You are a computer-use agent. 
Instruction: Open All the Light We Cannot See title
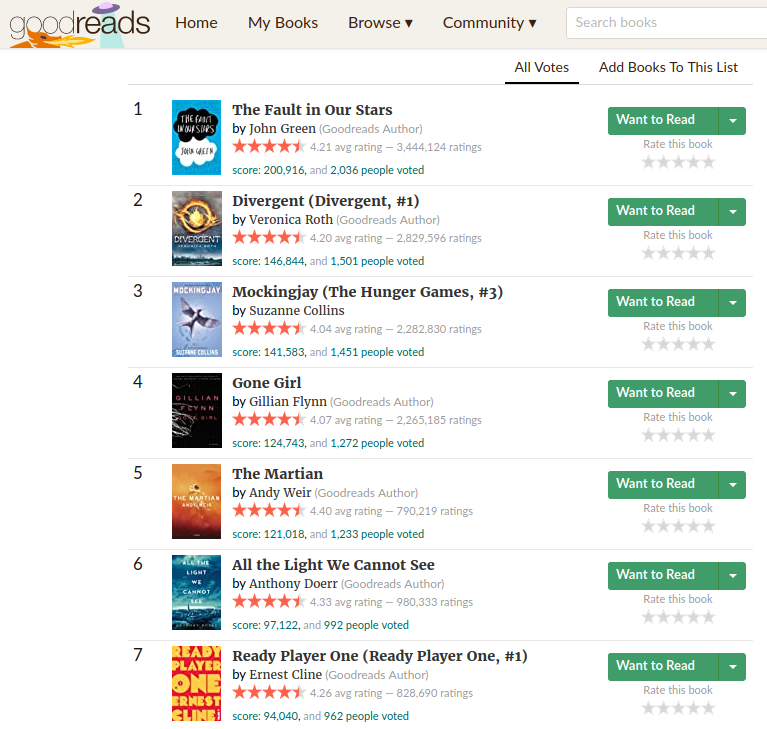pos(333,565)
